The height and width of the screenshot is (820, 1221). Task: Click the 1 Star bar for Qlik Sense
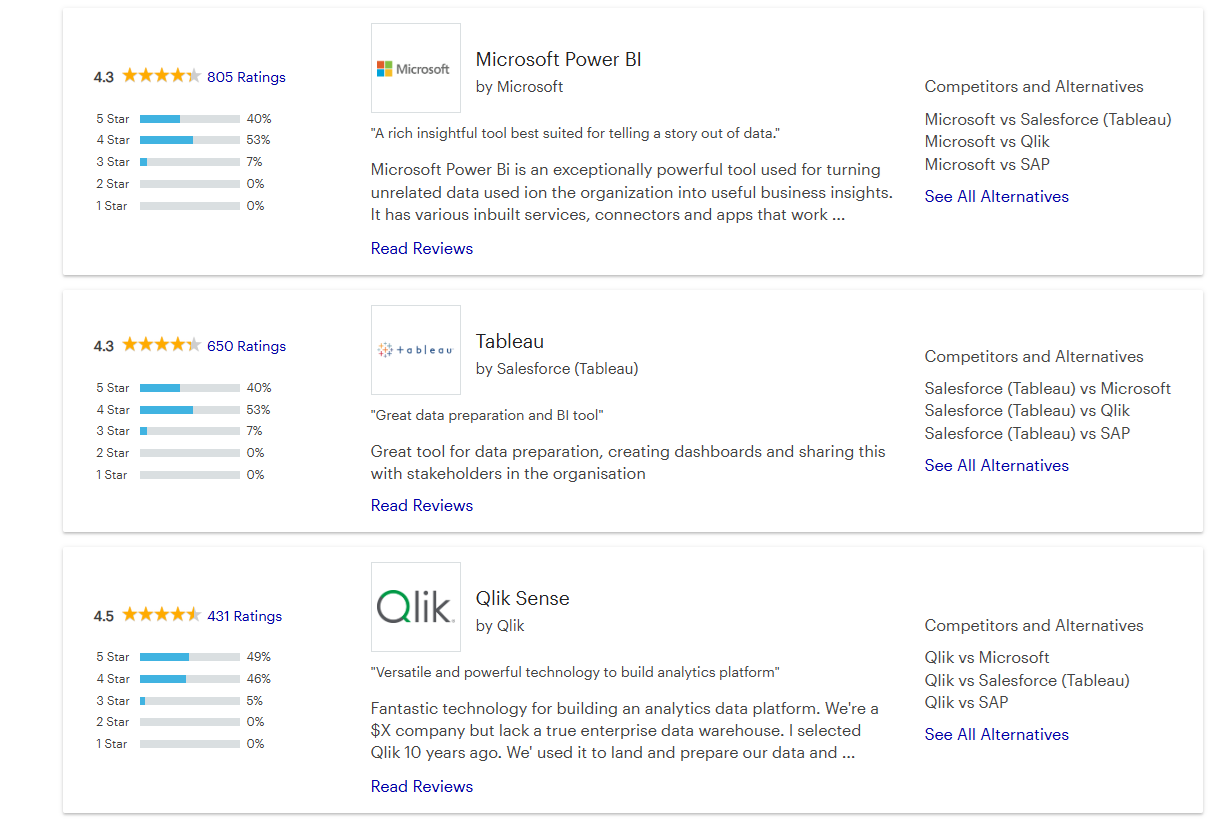[x=190, y=744]
